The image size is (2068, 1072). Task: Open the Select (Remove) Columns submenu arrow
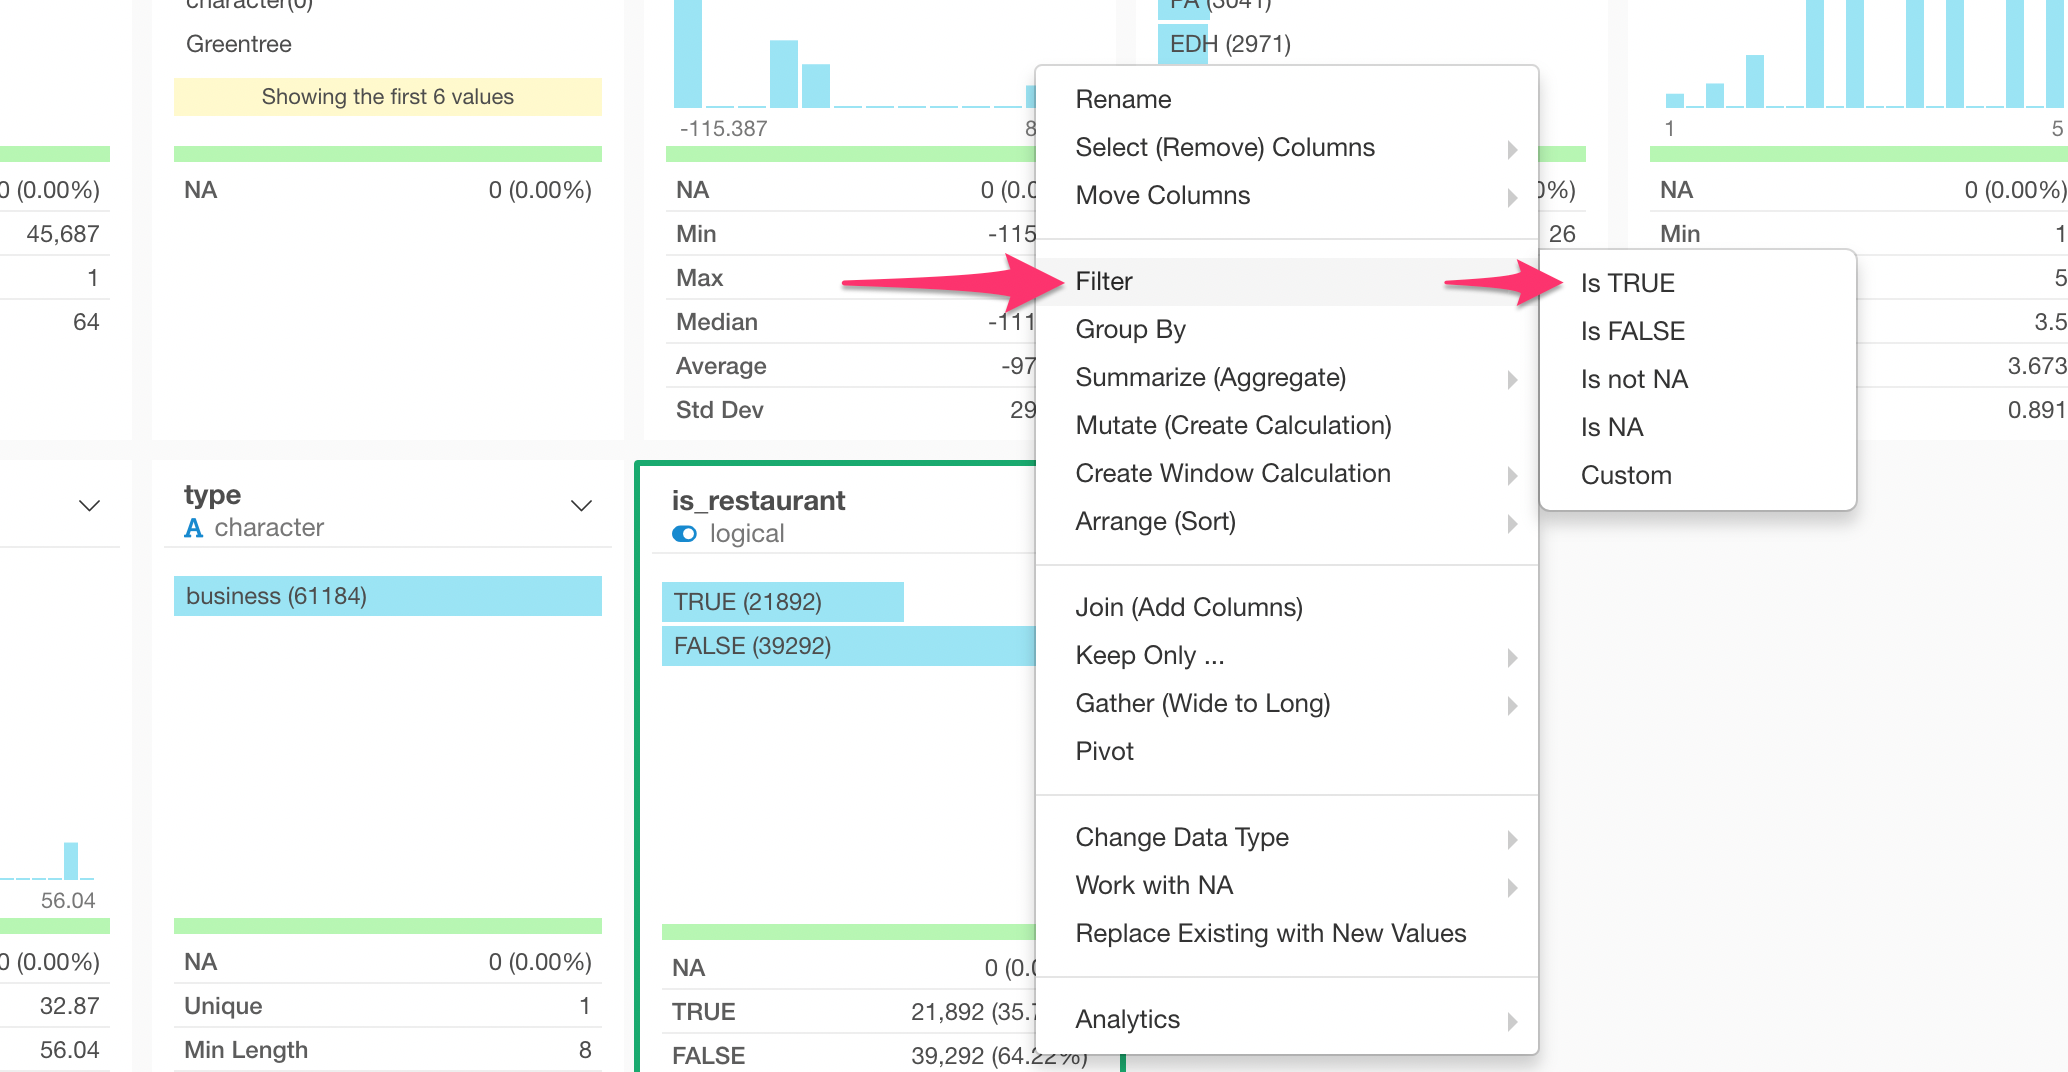click(x=1511, y=150)
